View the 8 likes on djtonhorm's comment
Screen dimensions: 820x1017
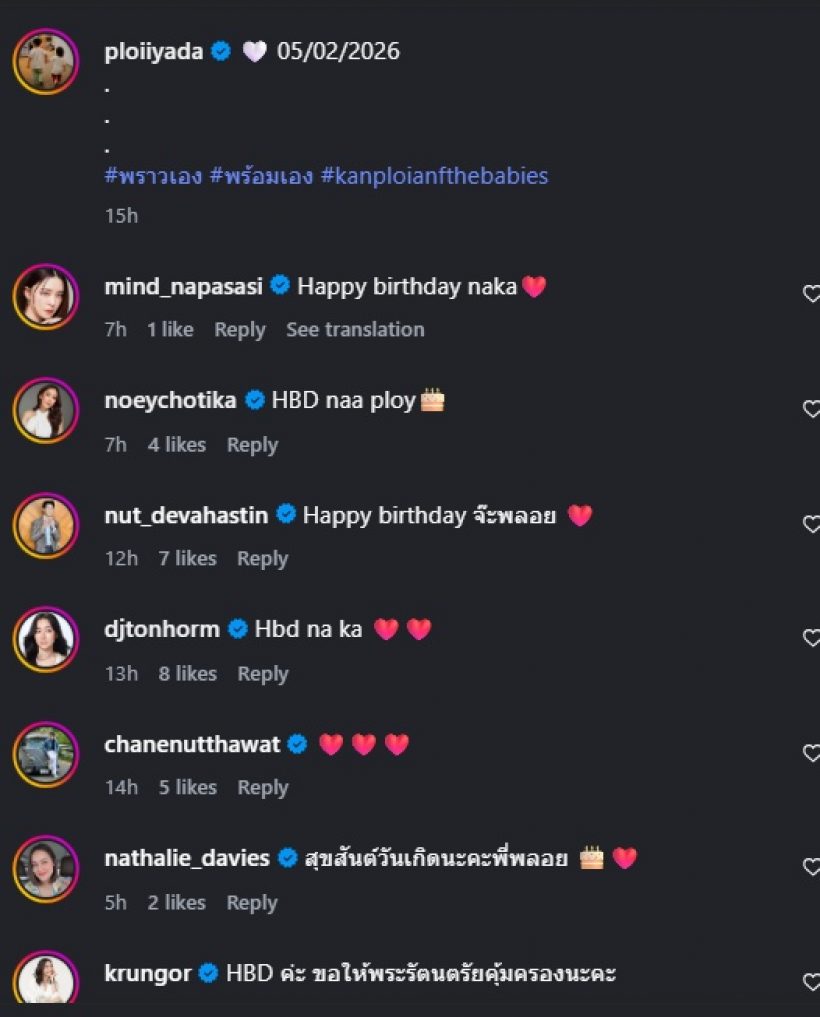coord(187,674)
